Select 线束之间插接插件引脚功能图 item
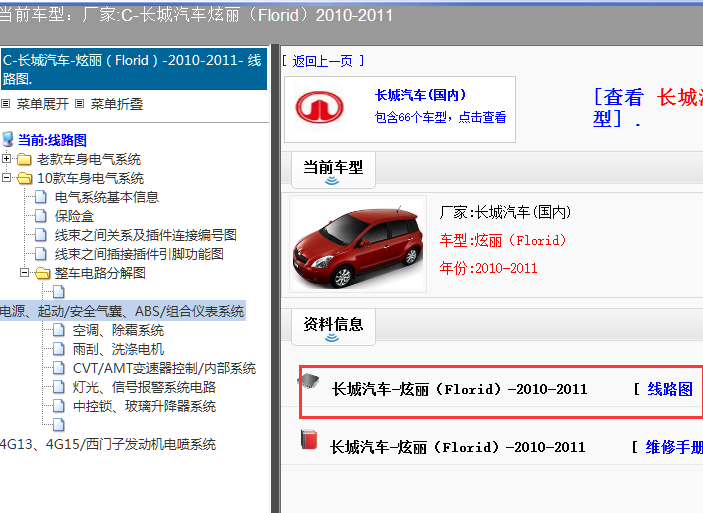This screenshot has height=513, width=703. click(139, 254)
